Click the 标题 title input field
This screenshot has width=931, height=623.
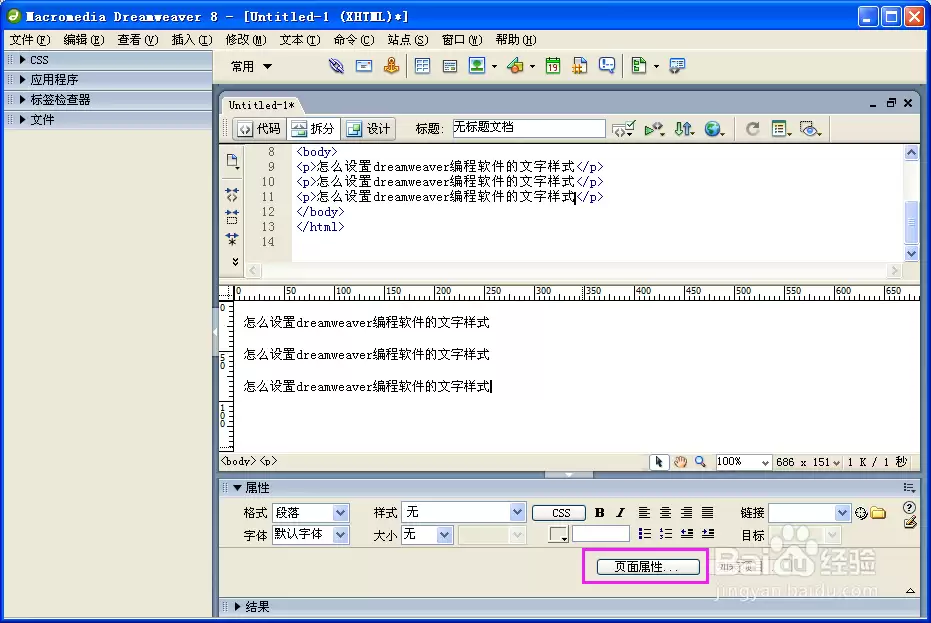point(529,128)
